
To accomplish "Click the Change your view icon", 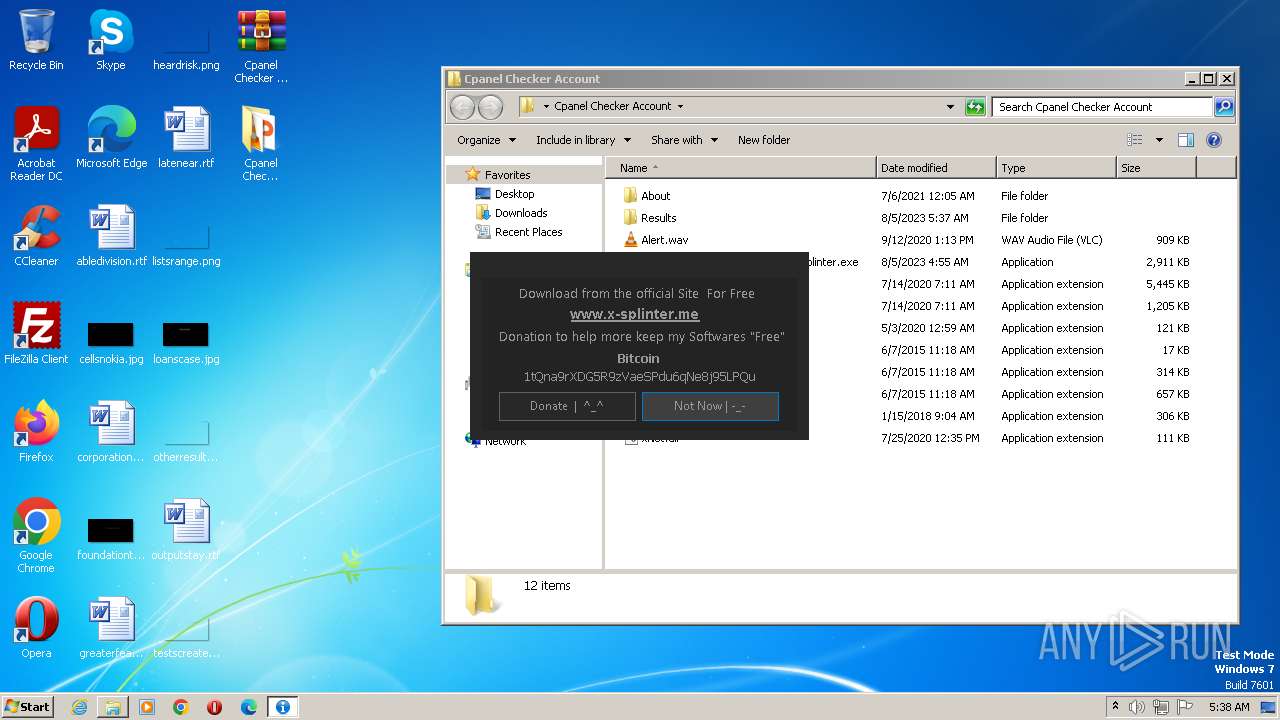I will pyautogui.click(x=1135, y=140).
